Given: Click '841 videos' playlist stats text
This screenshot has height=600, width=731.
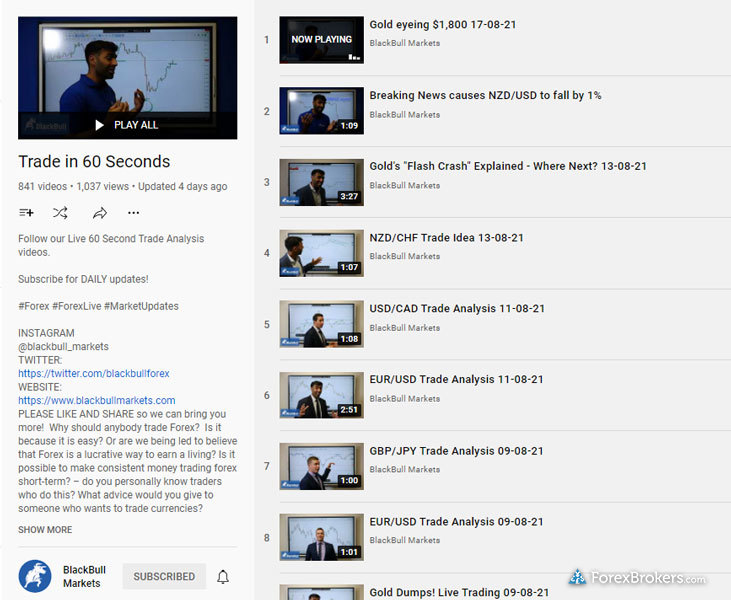Looking at the screenshot, I should (42, 186).
